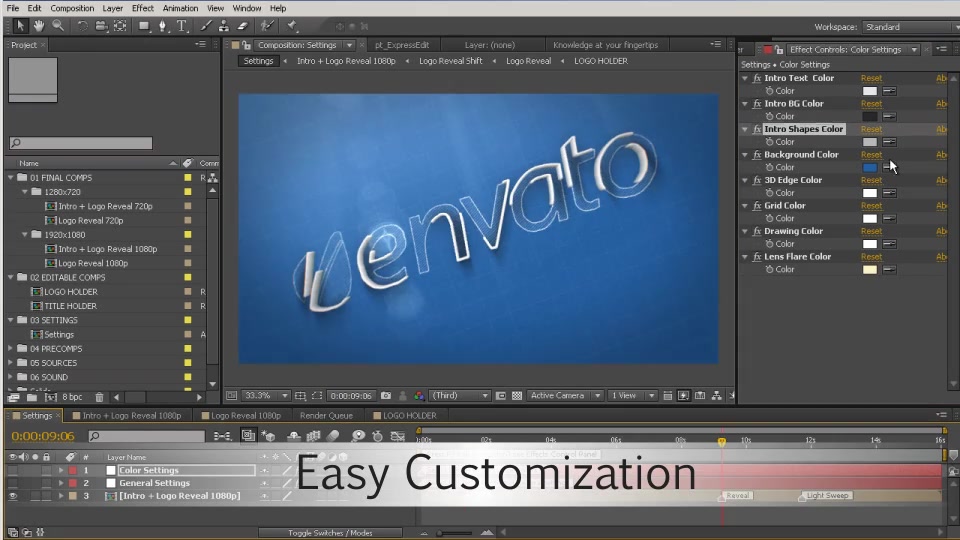The width and height of the screenshot is (960, 540).
Task: Select the Rotation tool
Action: click(x=81, y=26)
